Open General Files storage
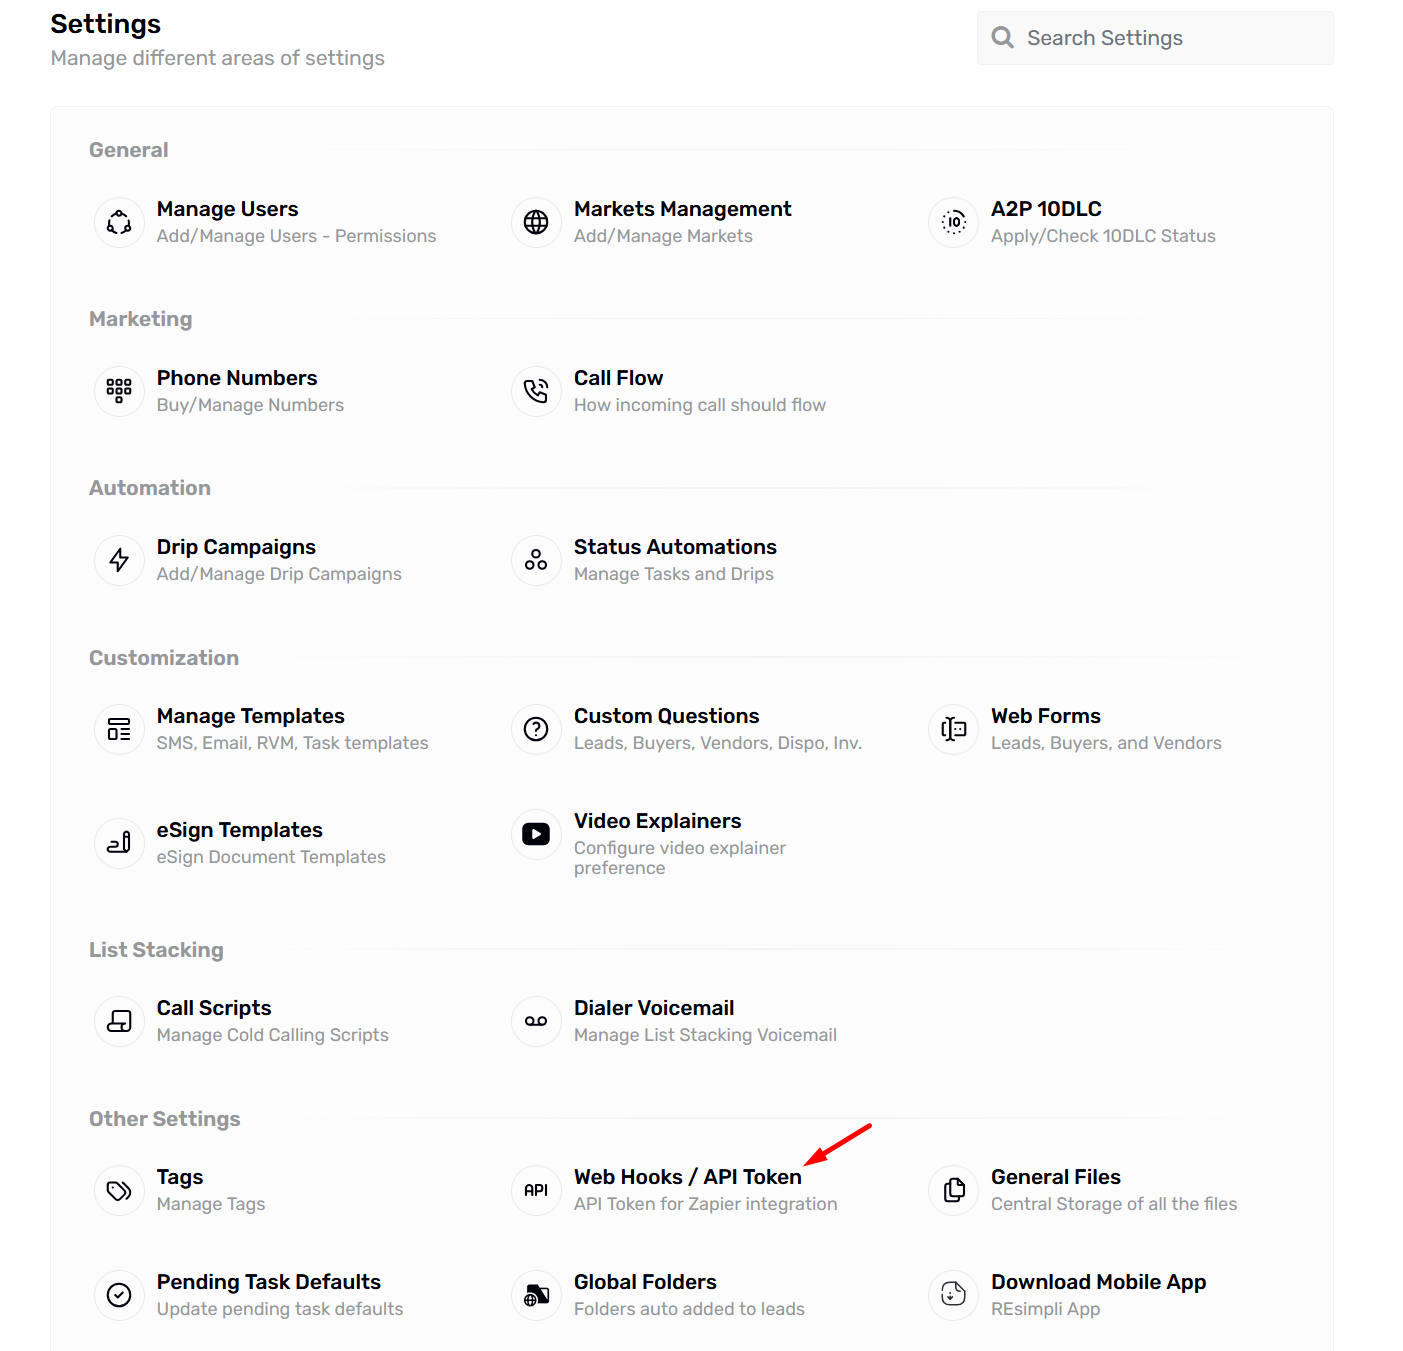1403x1351 pixels. pos(1055,1178)
